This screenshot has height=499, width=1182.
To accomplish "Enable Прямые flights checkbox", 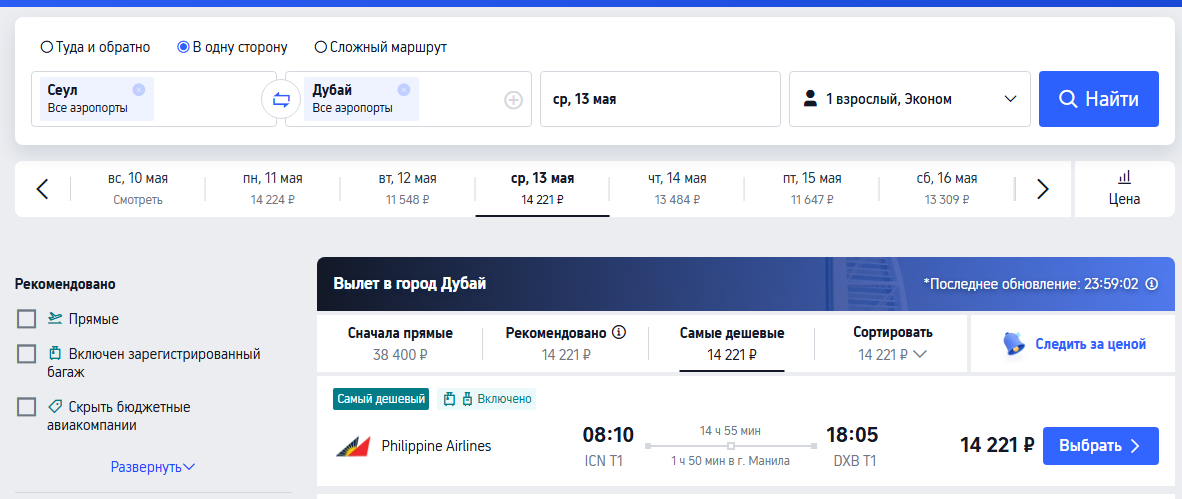I will click(x=26, y=319).
